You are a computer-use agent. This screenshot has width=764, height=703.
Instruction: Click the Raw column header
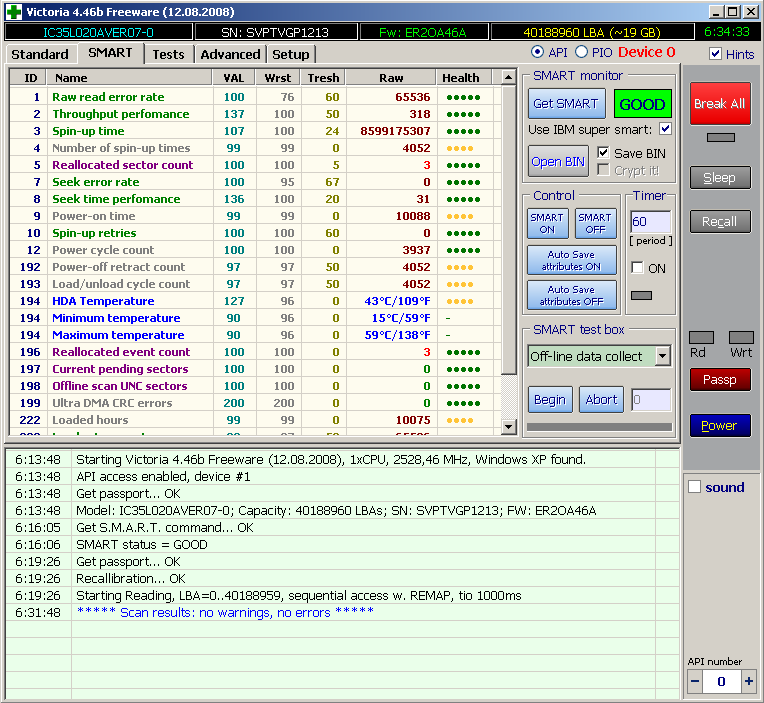(391, 78)
